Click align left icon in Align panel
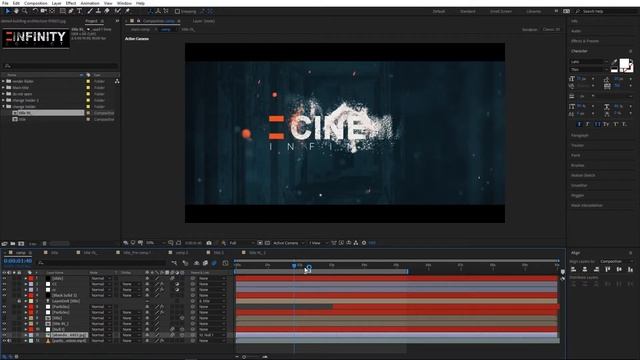The image size is (640, 360). 573,269
